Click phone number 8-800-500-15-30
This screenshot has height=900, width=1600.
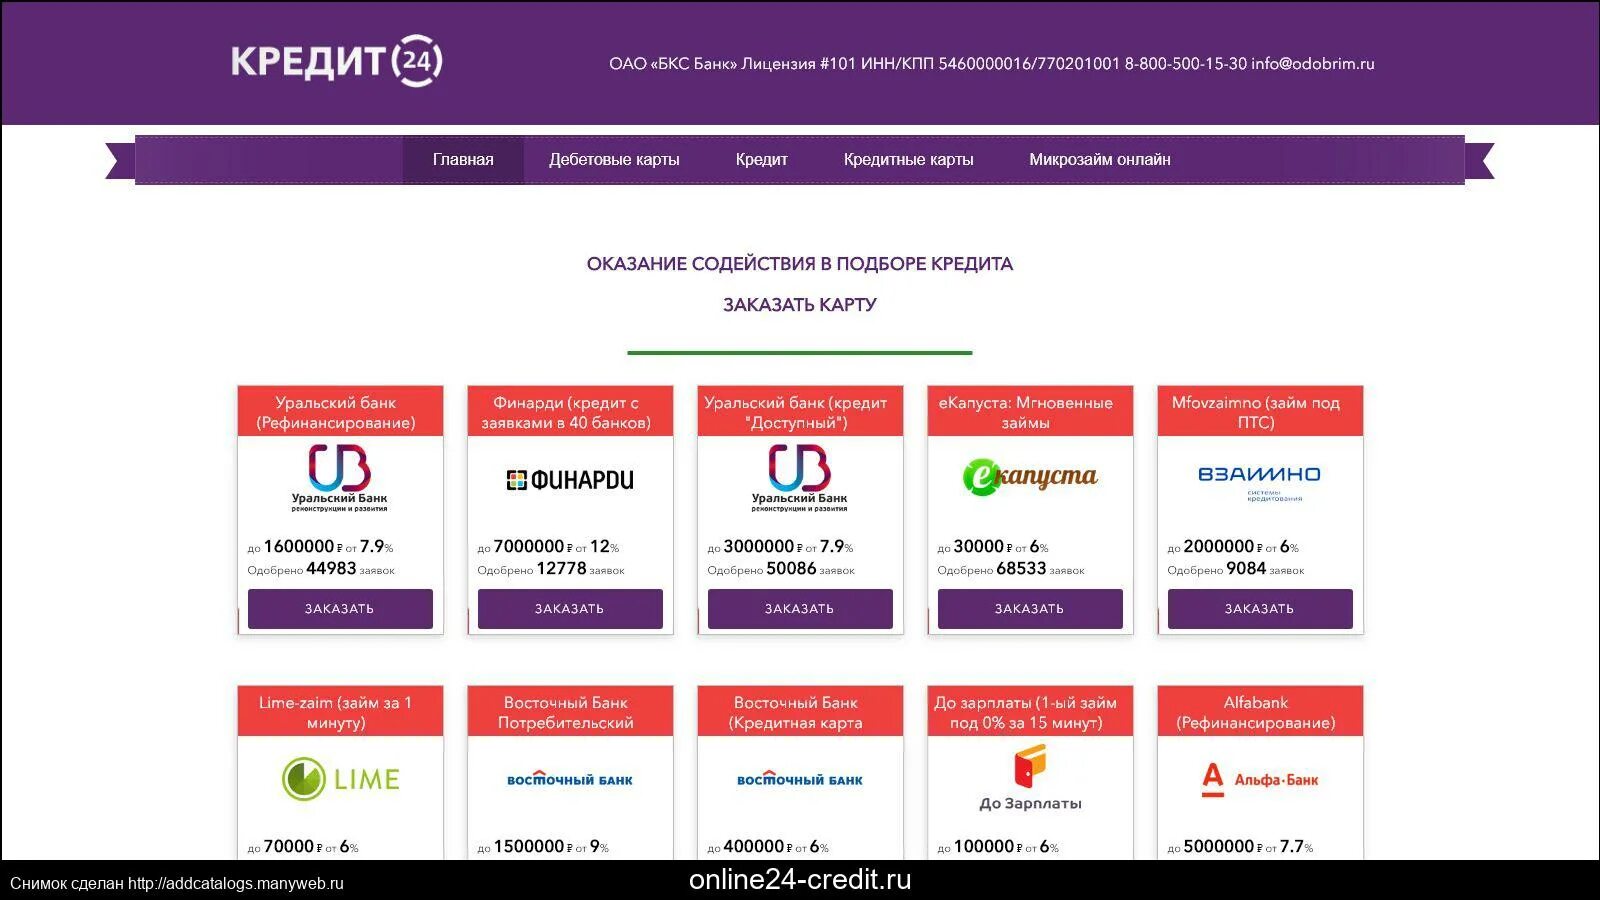click(x=1186, y=64)
